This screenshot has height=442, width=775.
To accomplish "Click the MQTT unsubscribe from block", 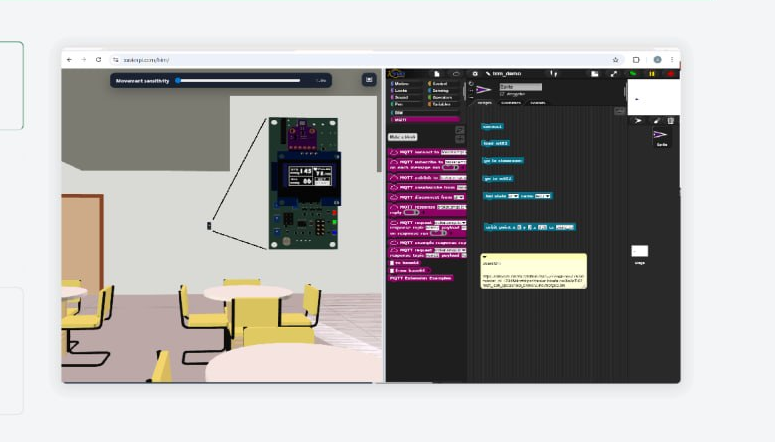I will (x=428, y=187).
